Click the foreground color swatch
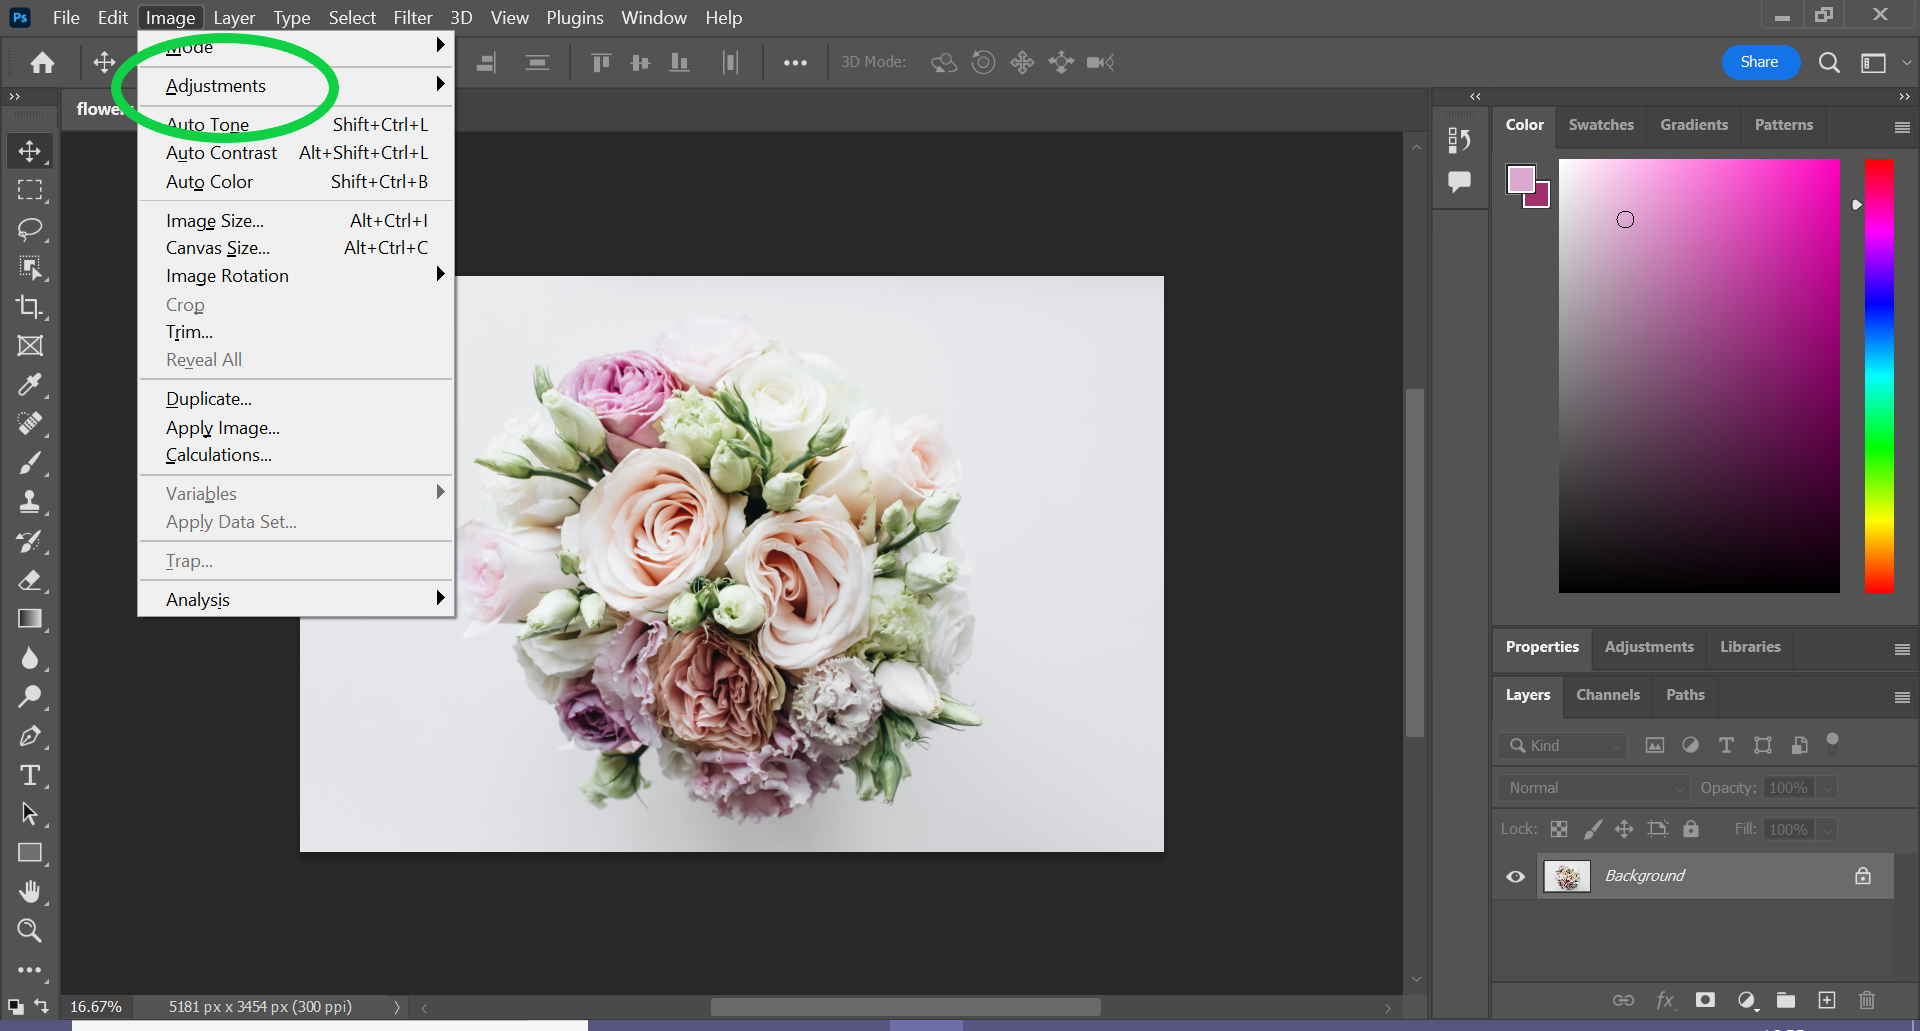 click(x=1521, y=179)
